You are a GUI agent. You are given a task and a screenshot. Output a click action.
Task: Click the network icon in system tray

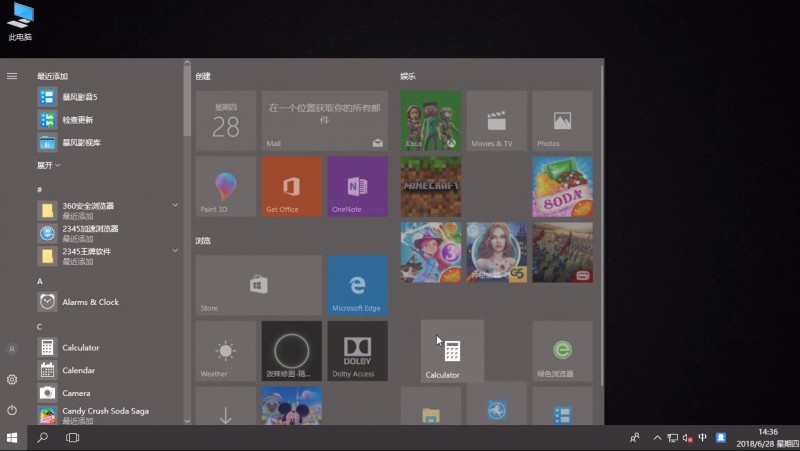(672, 438)
